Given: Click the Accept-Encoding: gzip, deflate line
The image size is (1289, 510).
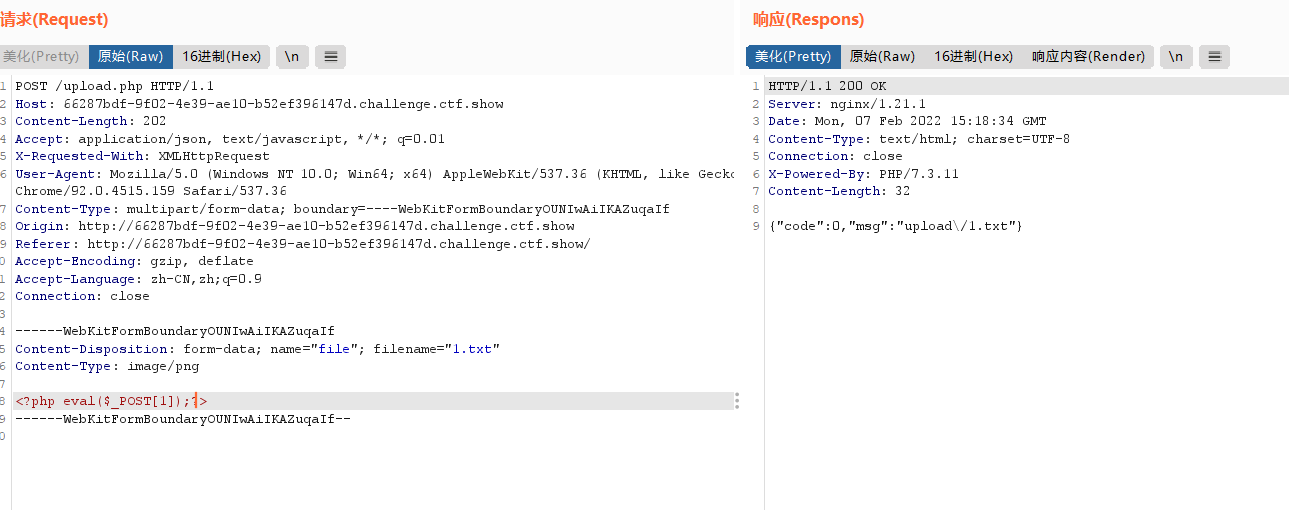Looking at the screenshot, I should coord(134,261).
